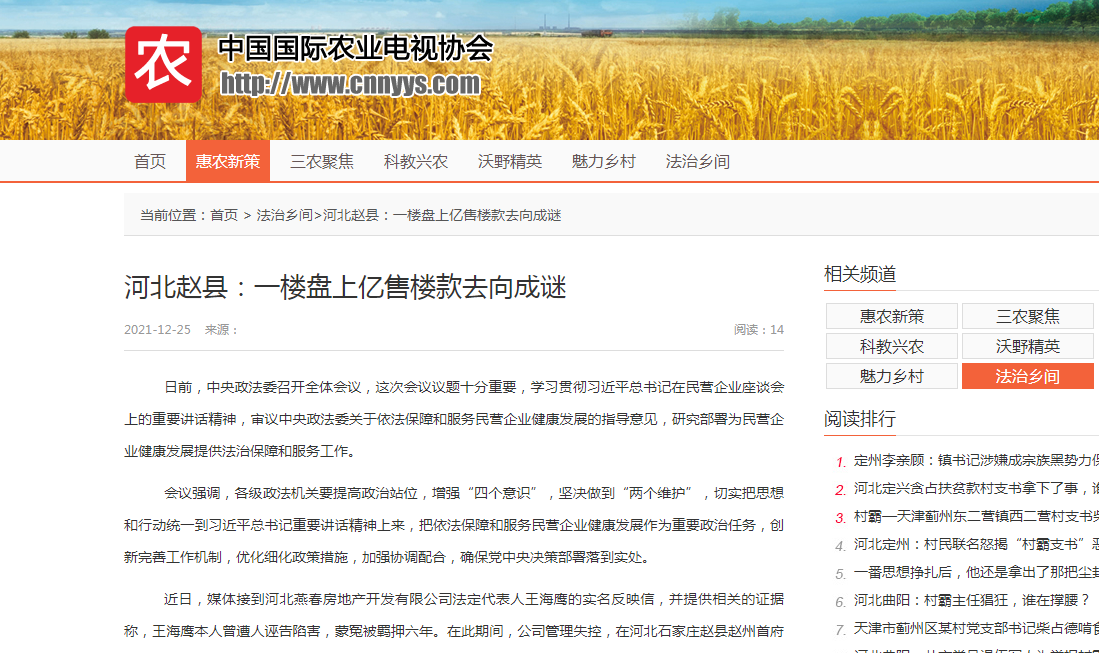Open 魅力乡村 in the navigation bar

point(603,161)
